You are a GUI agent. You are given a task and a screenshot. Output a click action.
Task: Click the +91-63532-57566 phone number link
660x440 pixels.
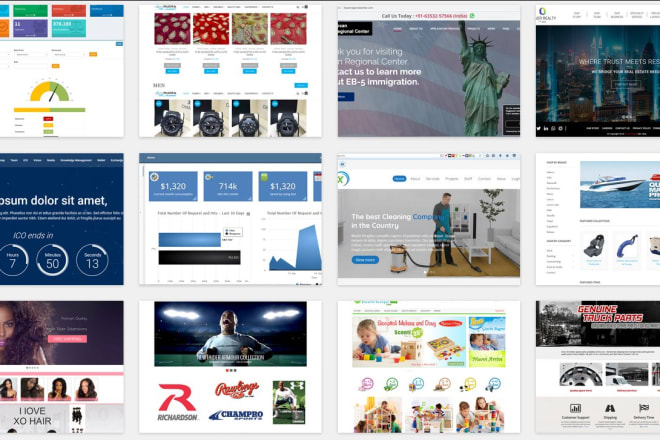(441, 16)
